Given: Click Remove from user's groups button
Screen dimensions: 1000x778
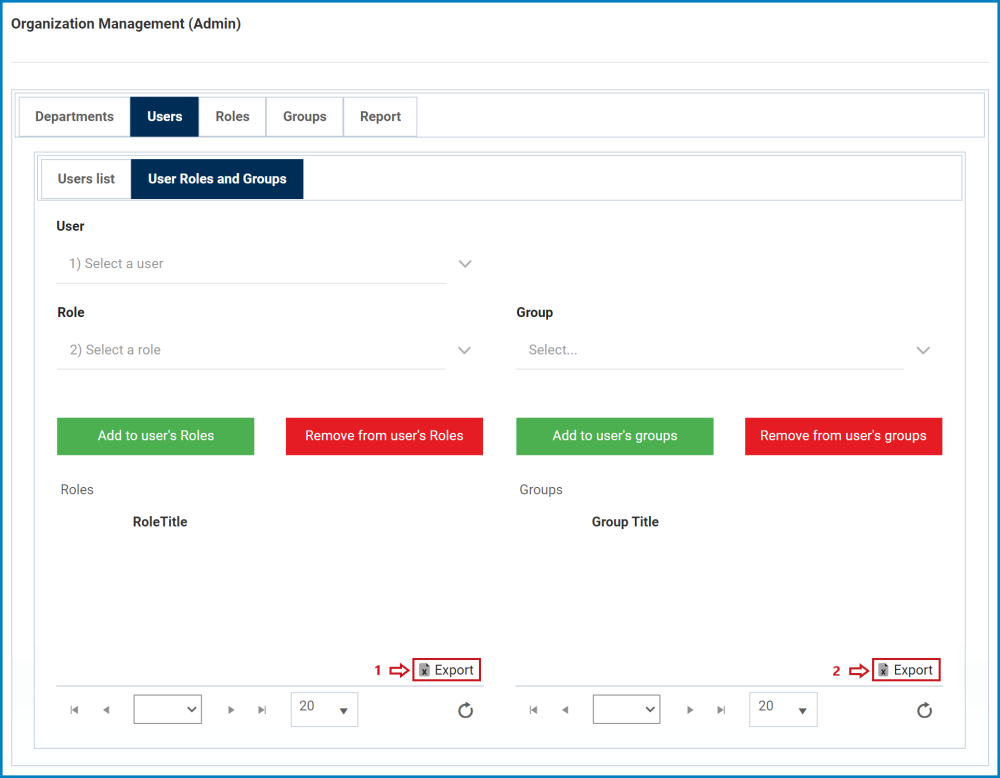Looking at the screenshot, I should point(843,436).
